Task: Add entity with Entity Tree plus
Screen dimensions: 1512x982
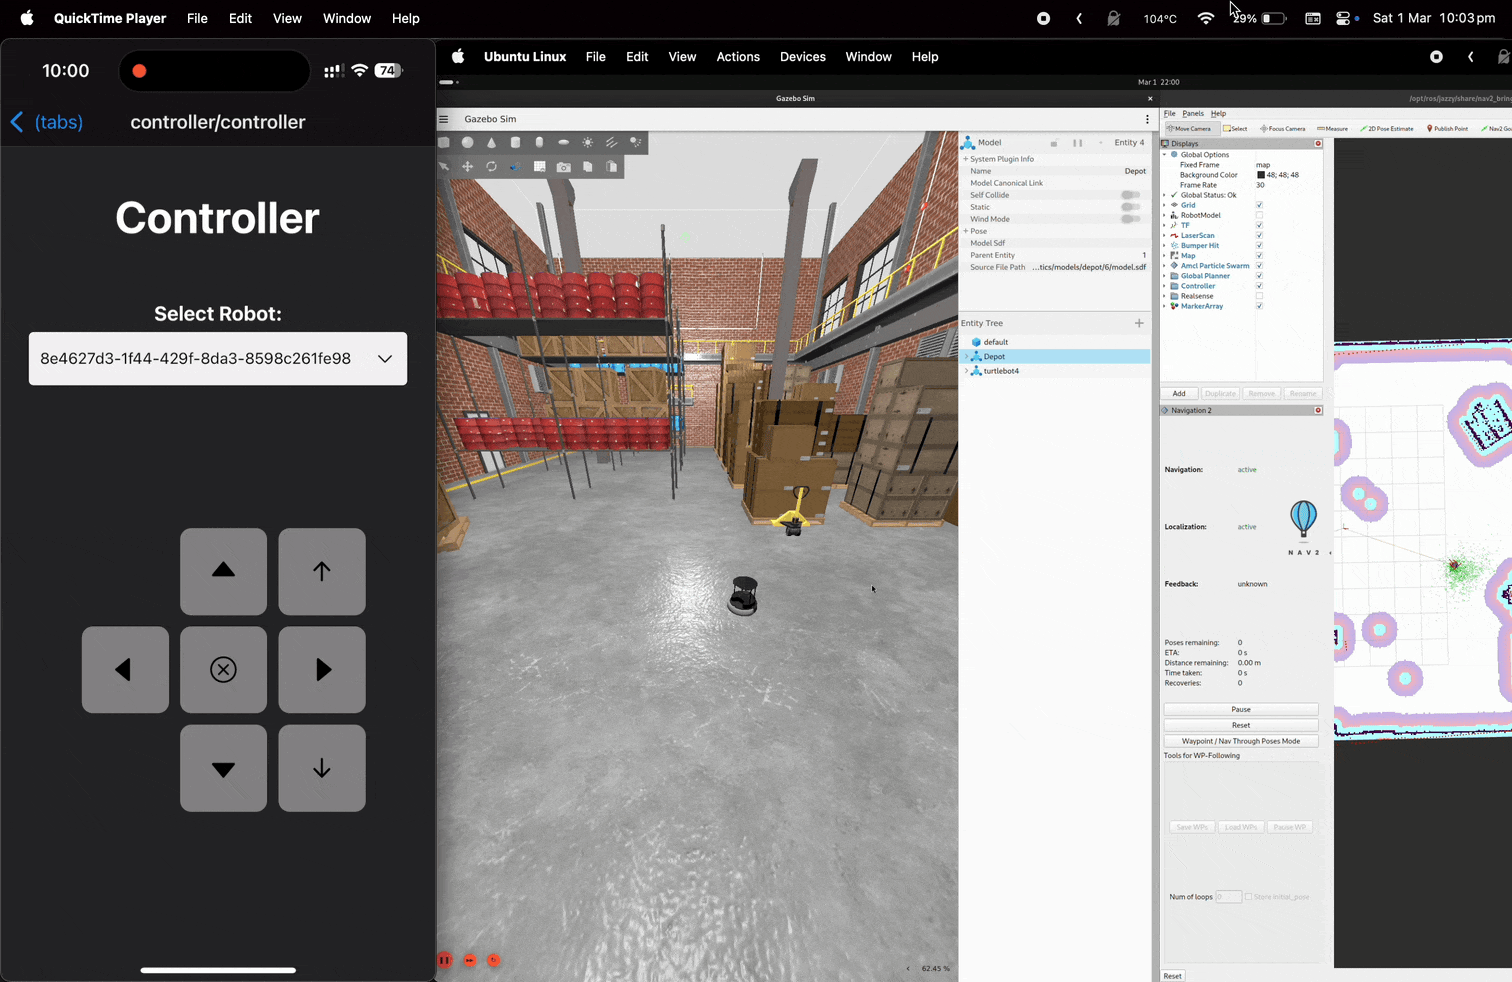Action: 1138,323
